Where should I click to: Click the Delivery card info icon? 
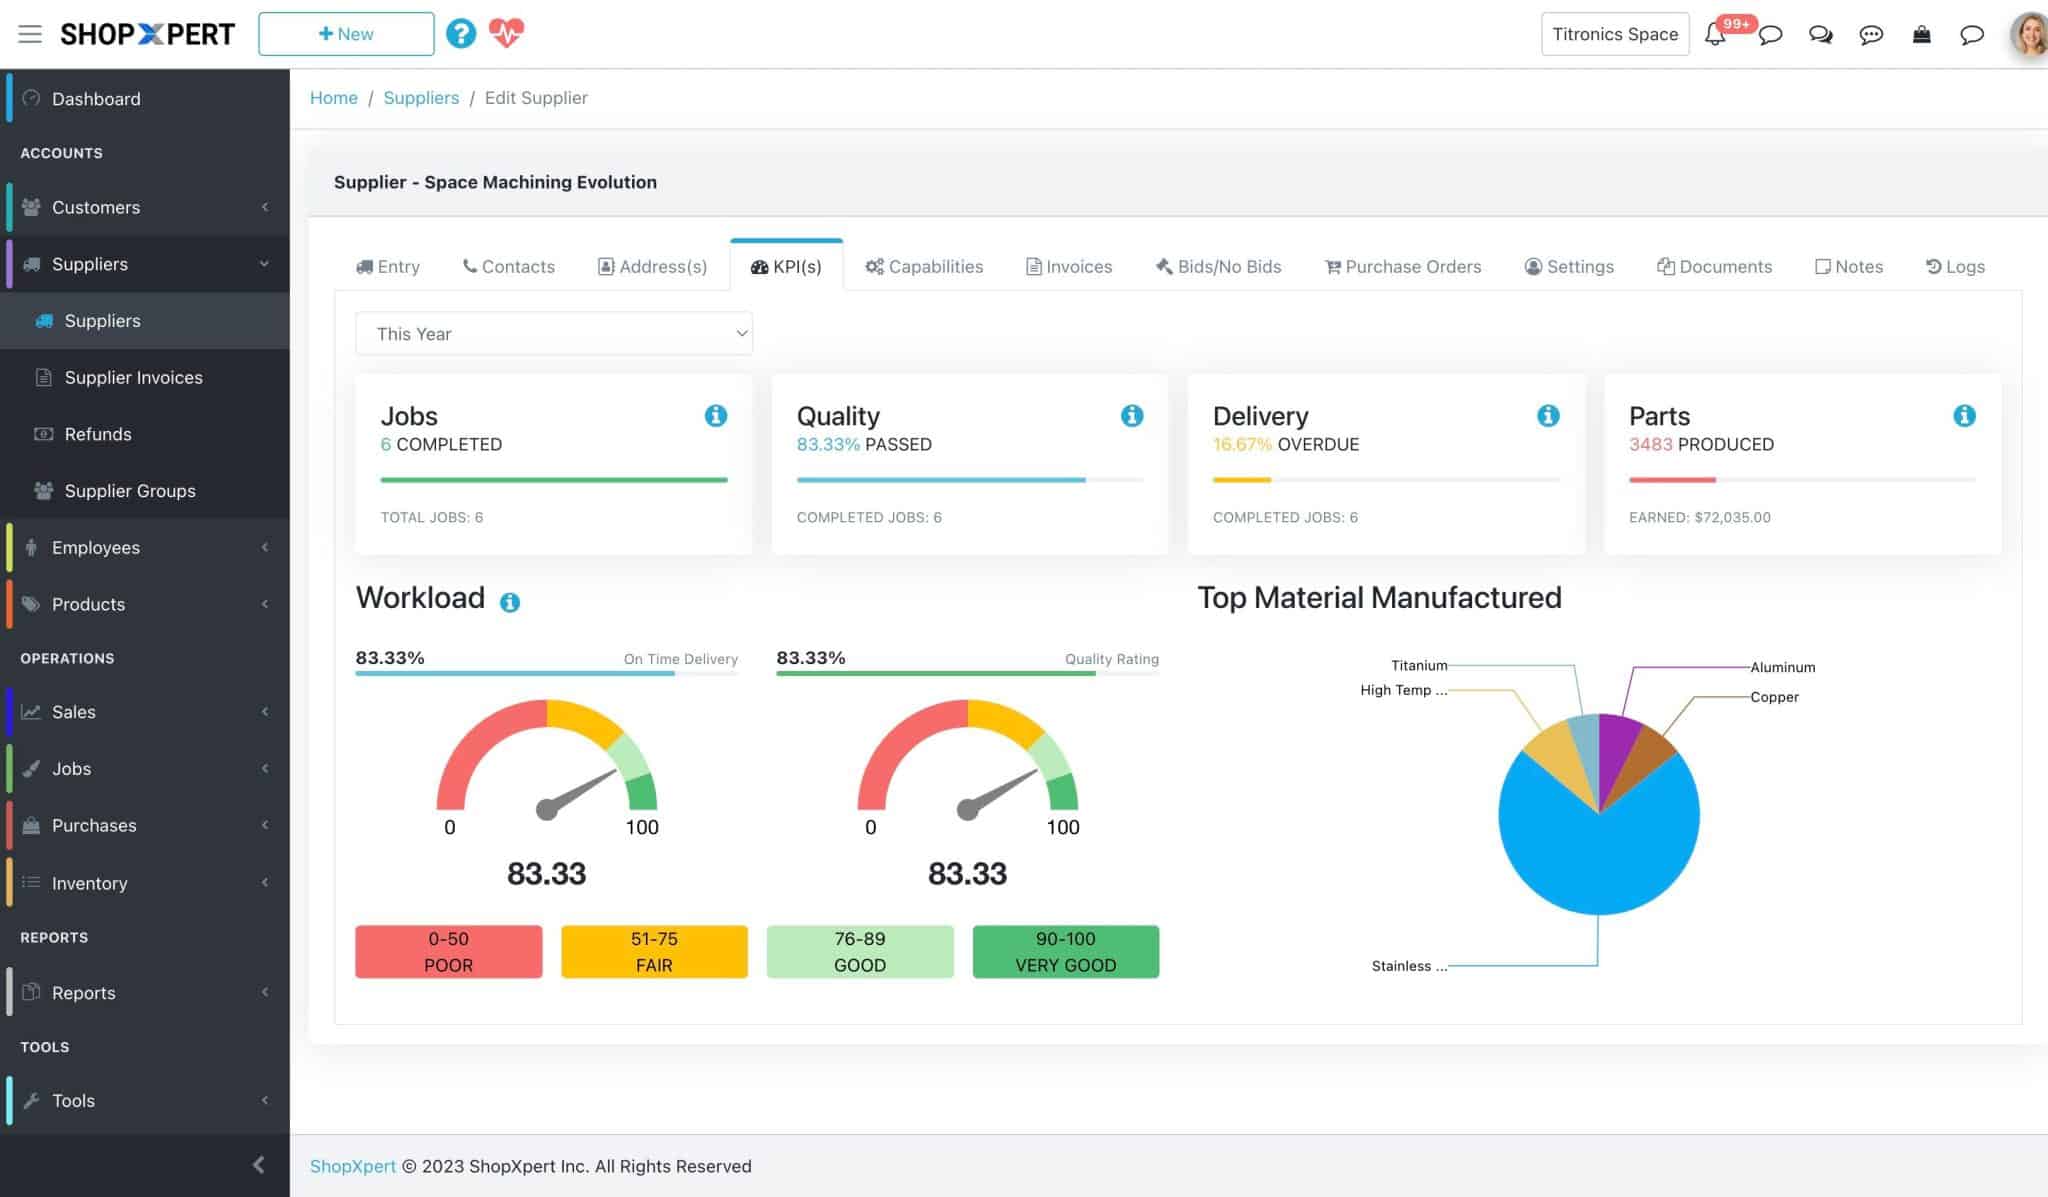pos(1547,416)
